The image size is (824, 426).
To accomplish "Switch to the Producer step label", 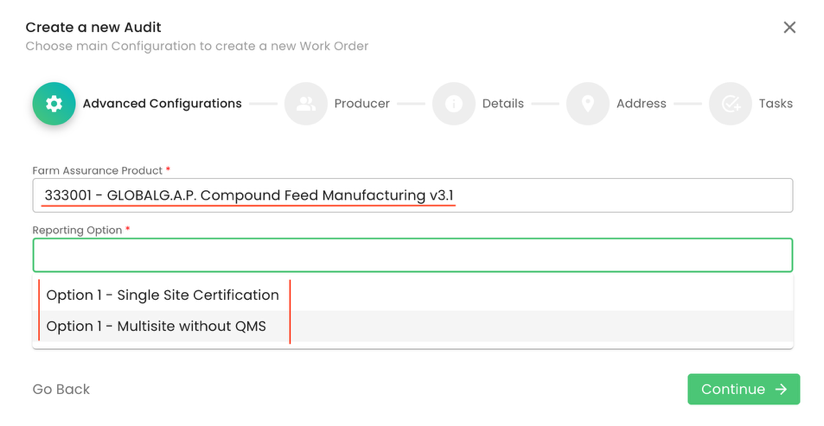I will pos(361,104).
